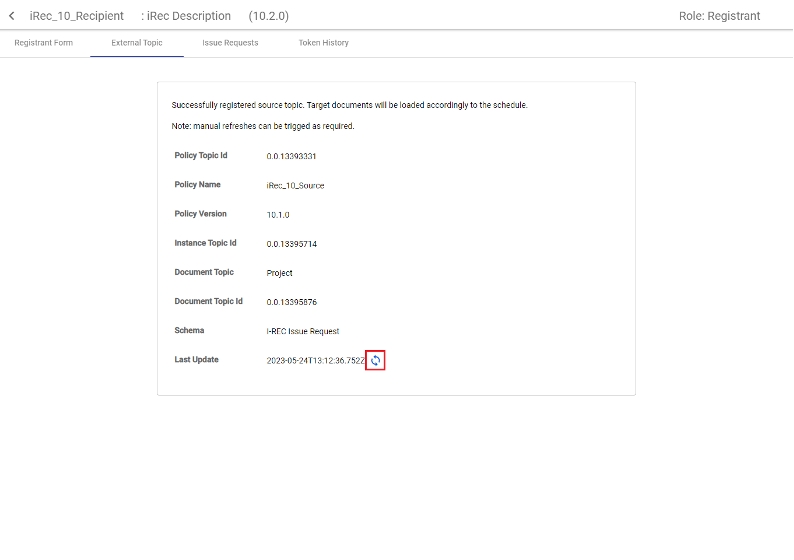Click the Schema value I-REC Issue Request
This screenshot has height=560, width=794.
(x=303, y=331)
